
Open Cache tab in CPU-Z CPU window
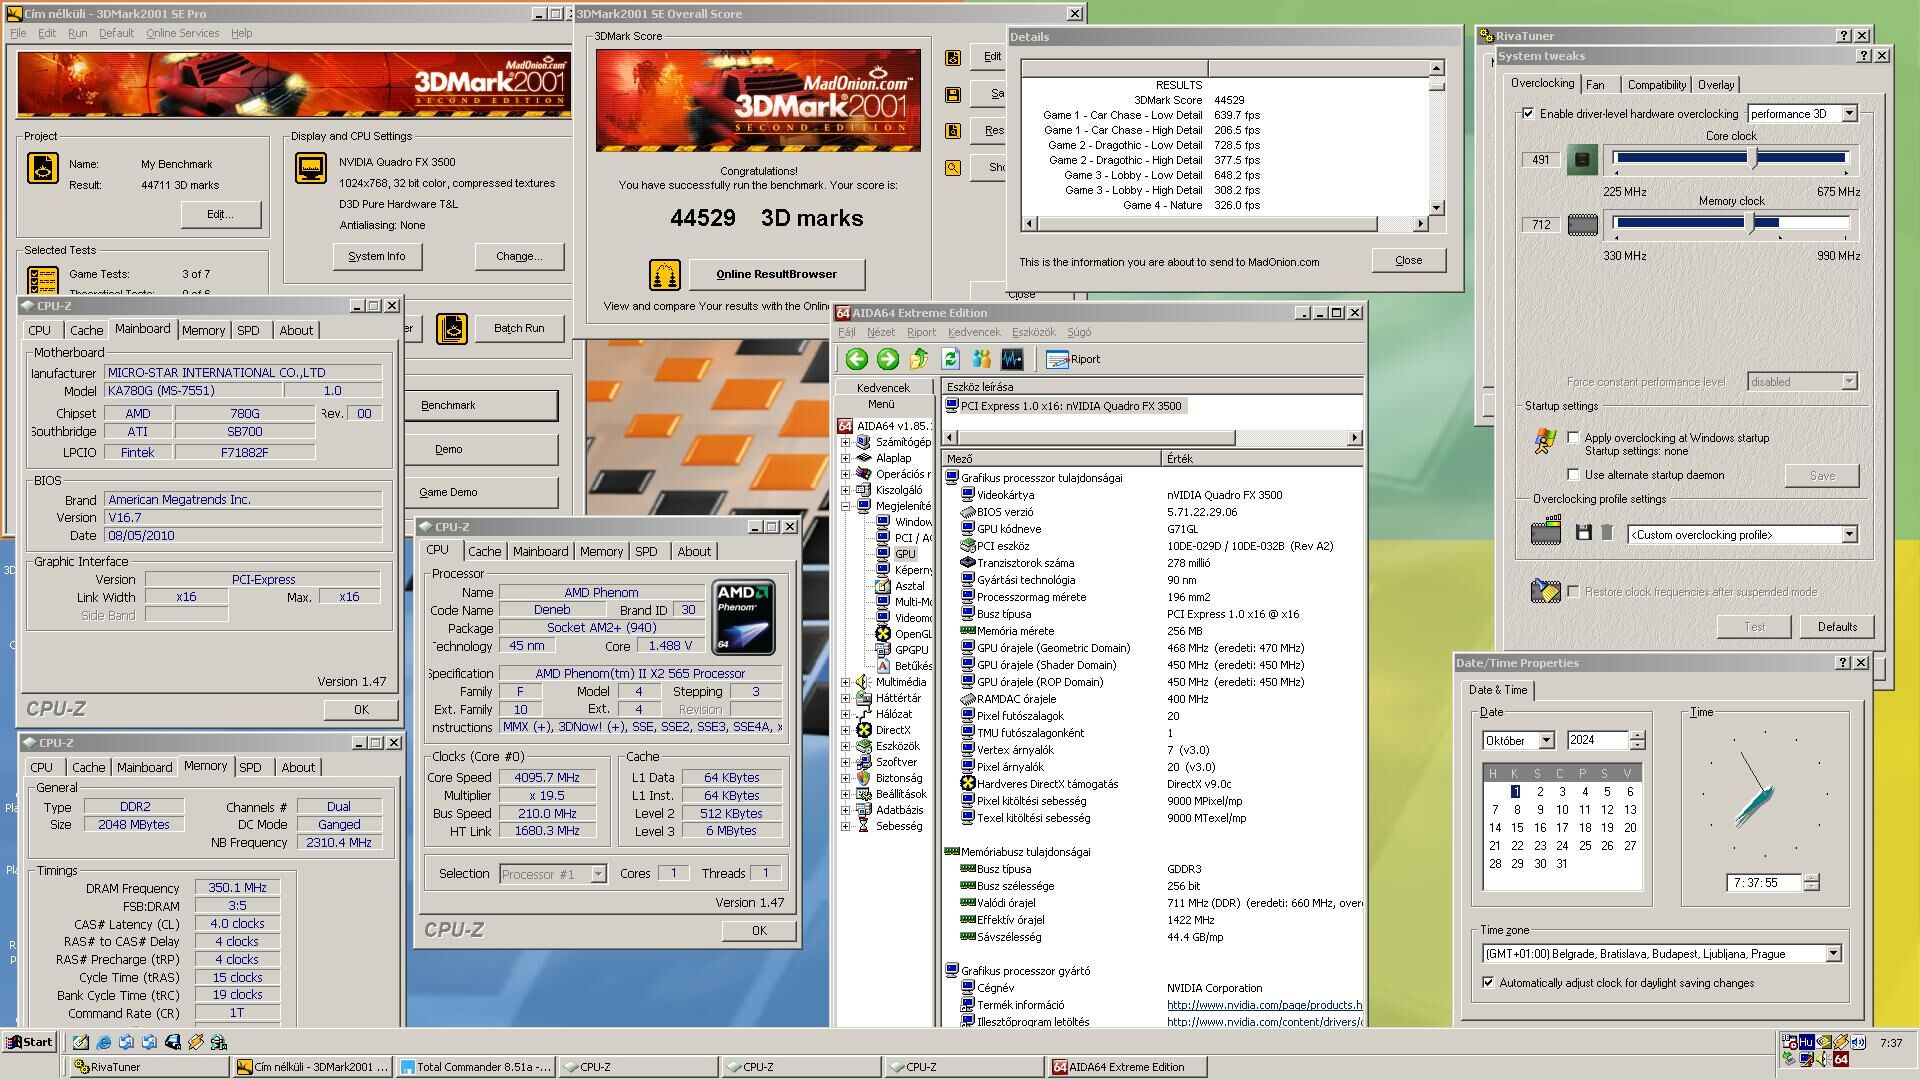(x=485, y=551)
